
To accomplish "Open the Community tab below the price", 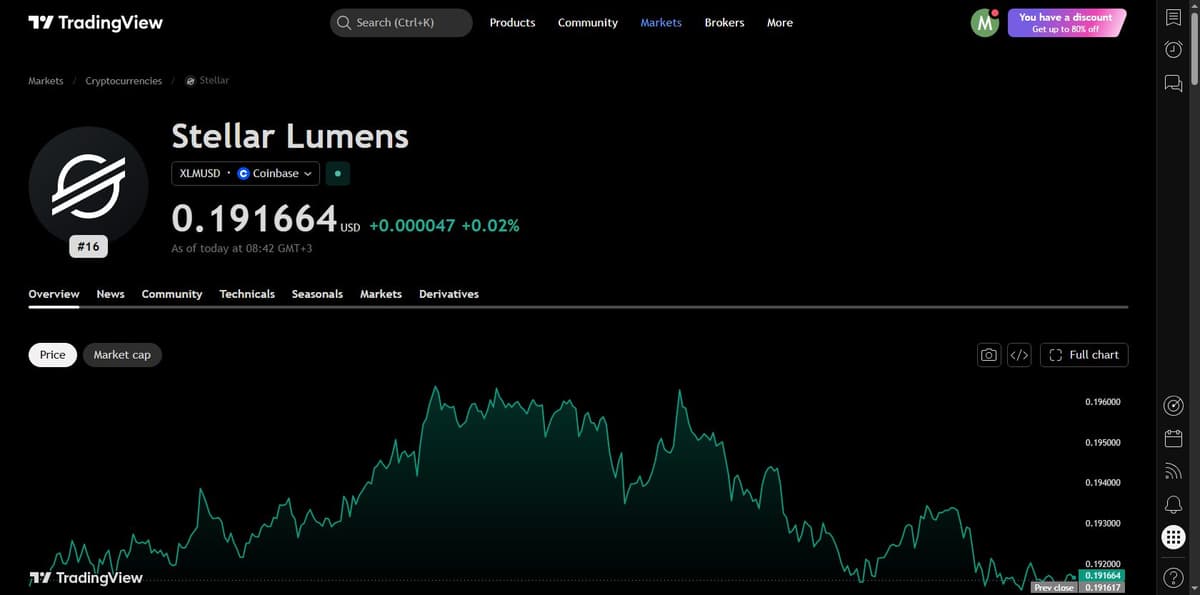I will point(172,294).
